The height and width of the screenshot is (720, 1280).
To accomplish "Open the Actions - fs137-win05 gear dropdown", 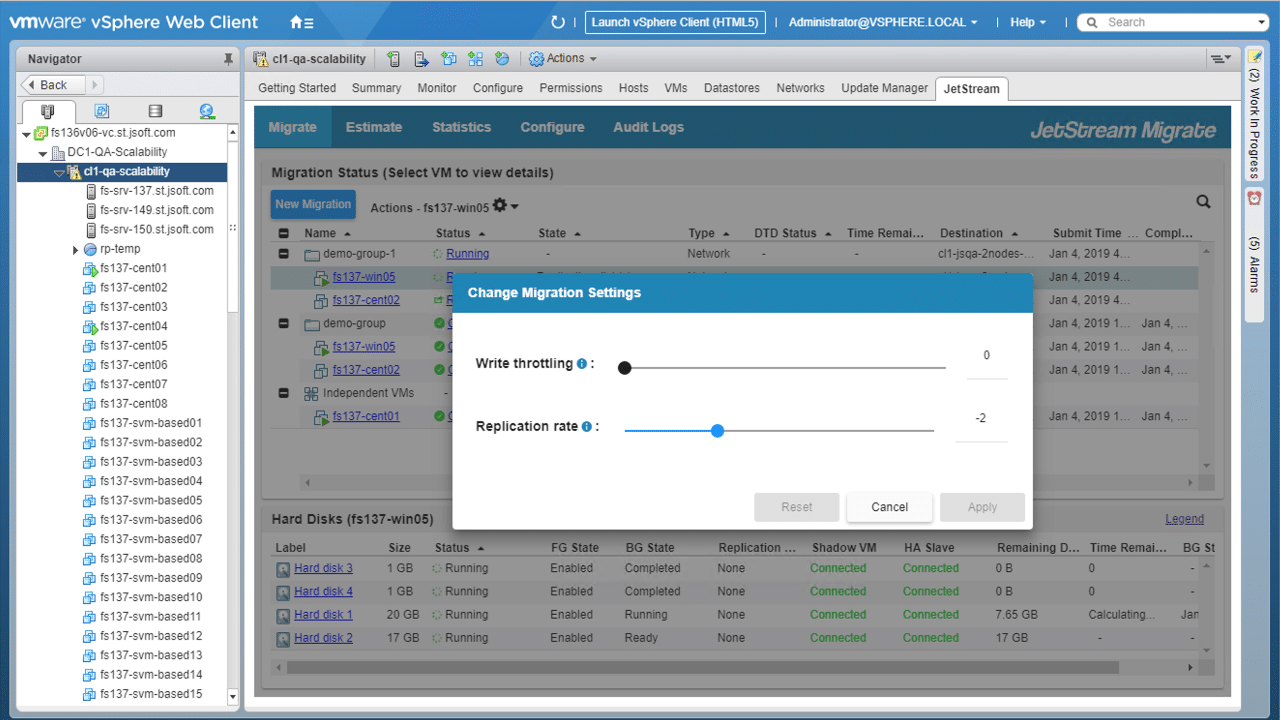I will [506, 206].
